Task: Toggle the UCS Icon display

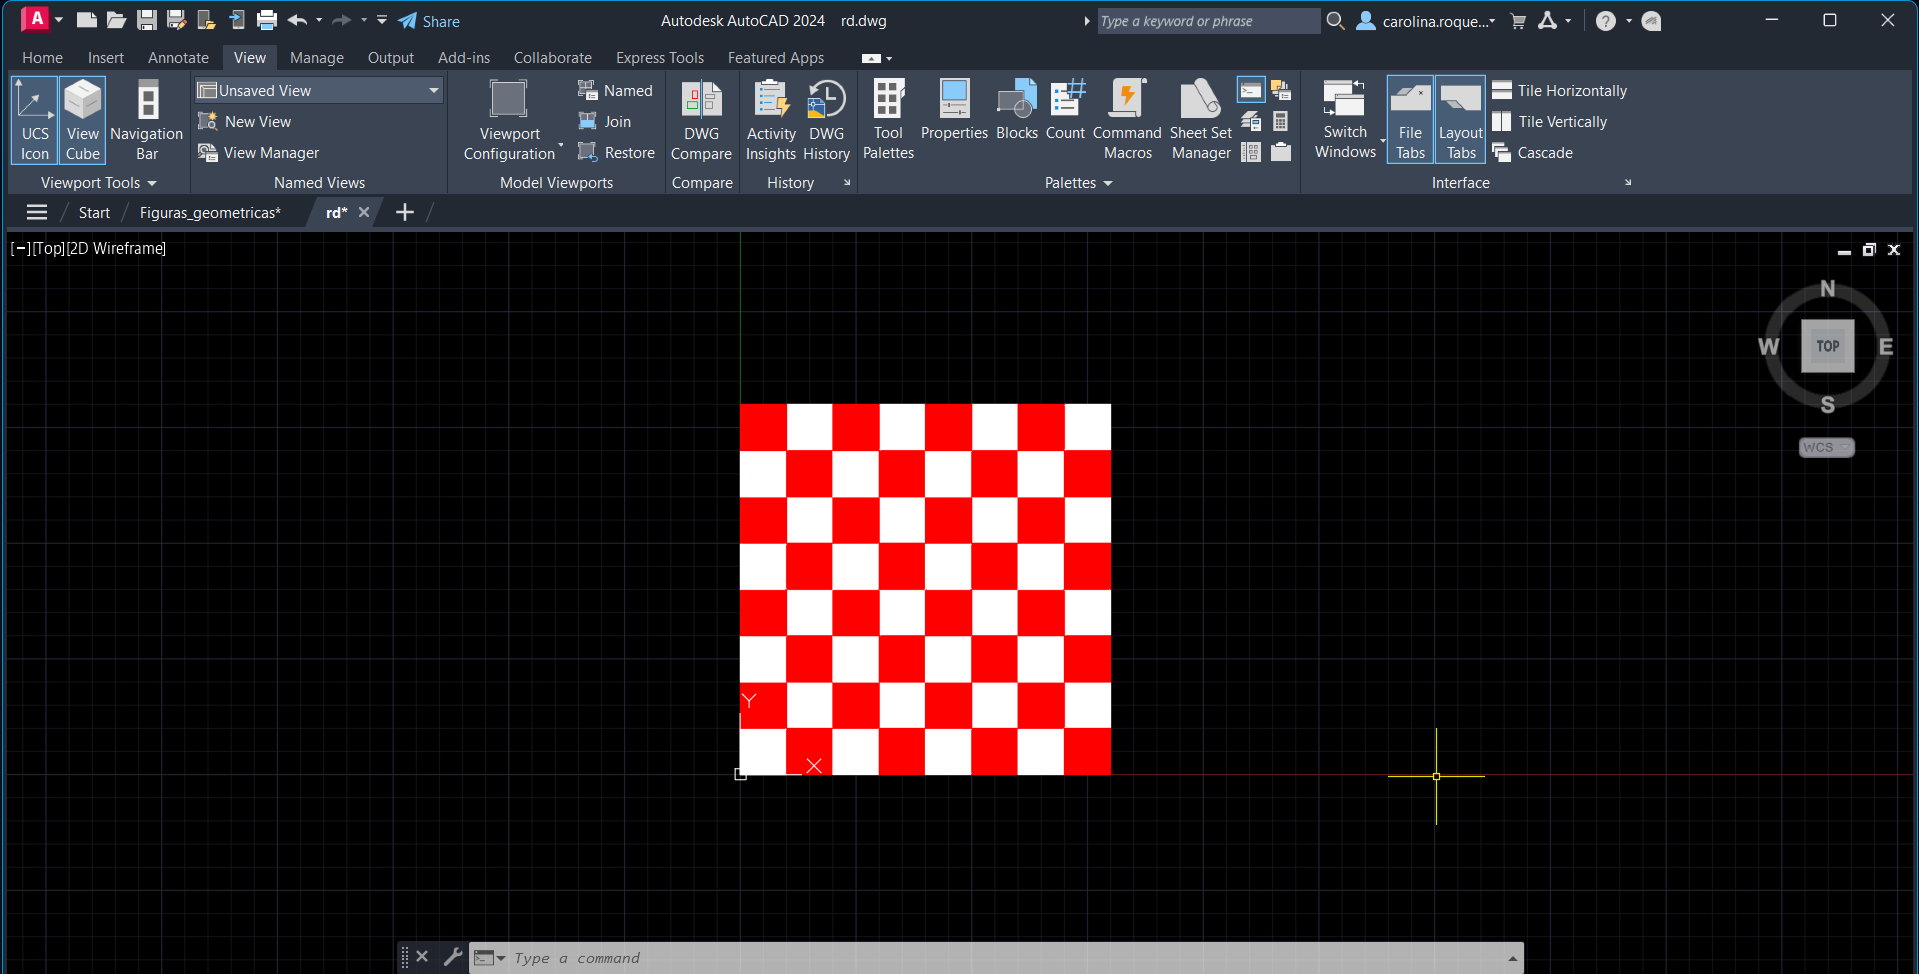Action: [x=35, y=120]
